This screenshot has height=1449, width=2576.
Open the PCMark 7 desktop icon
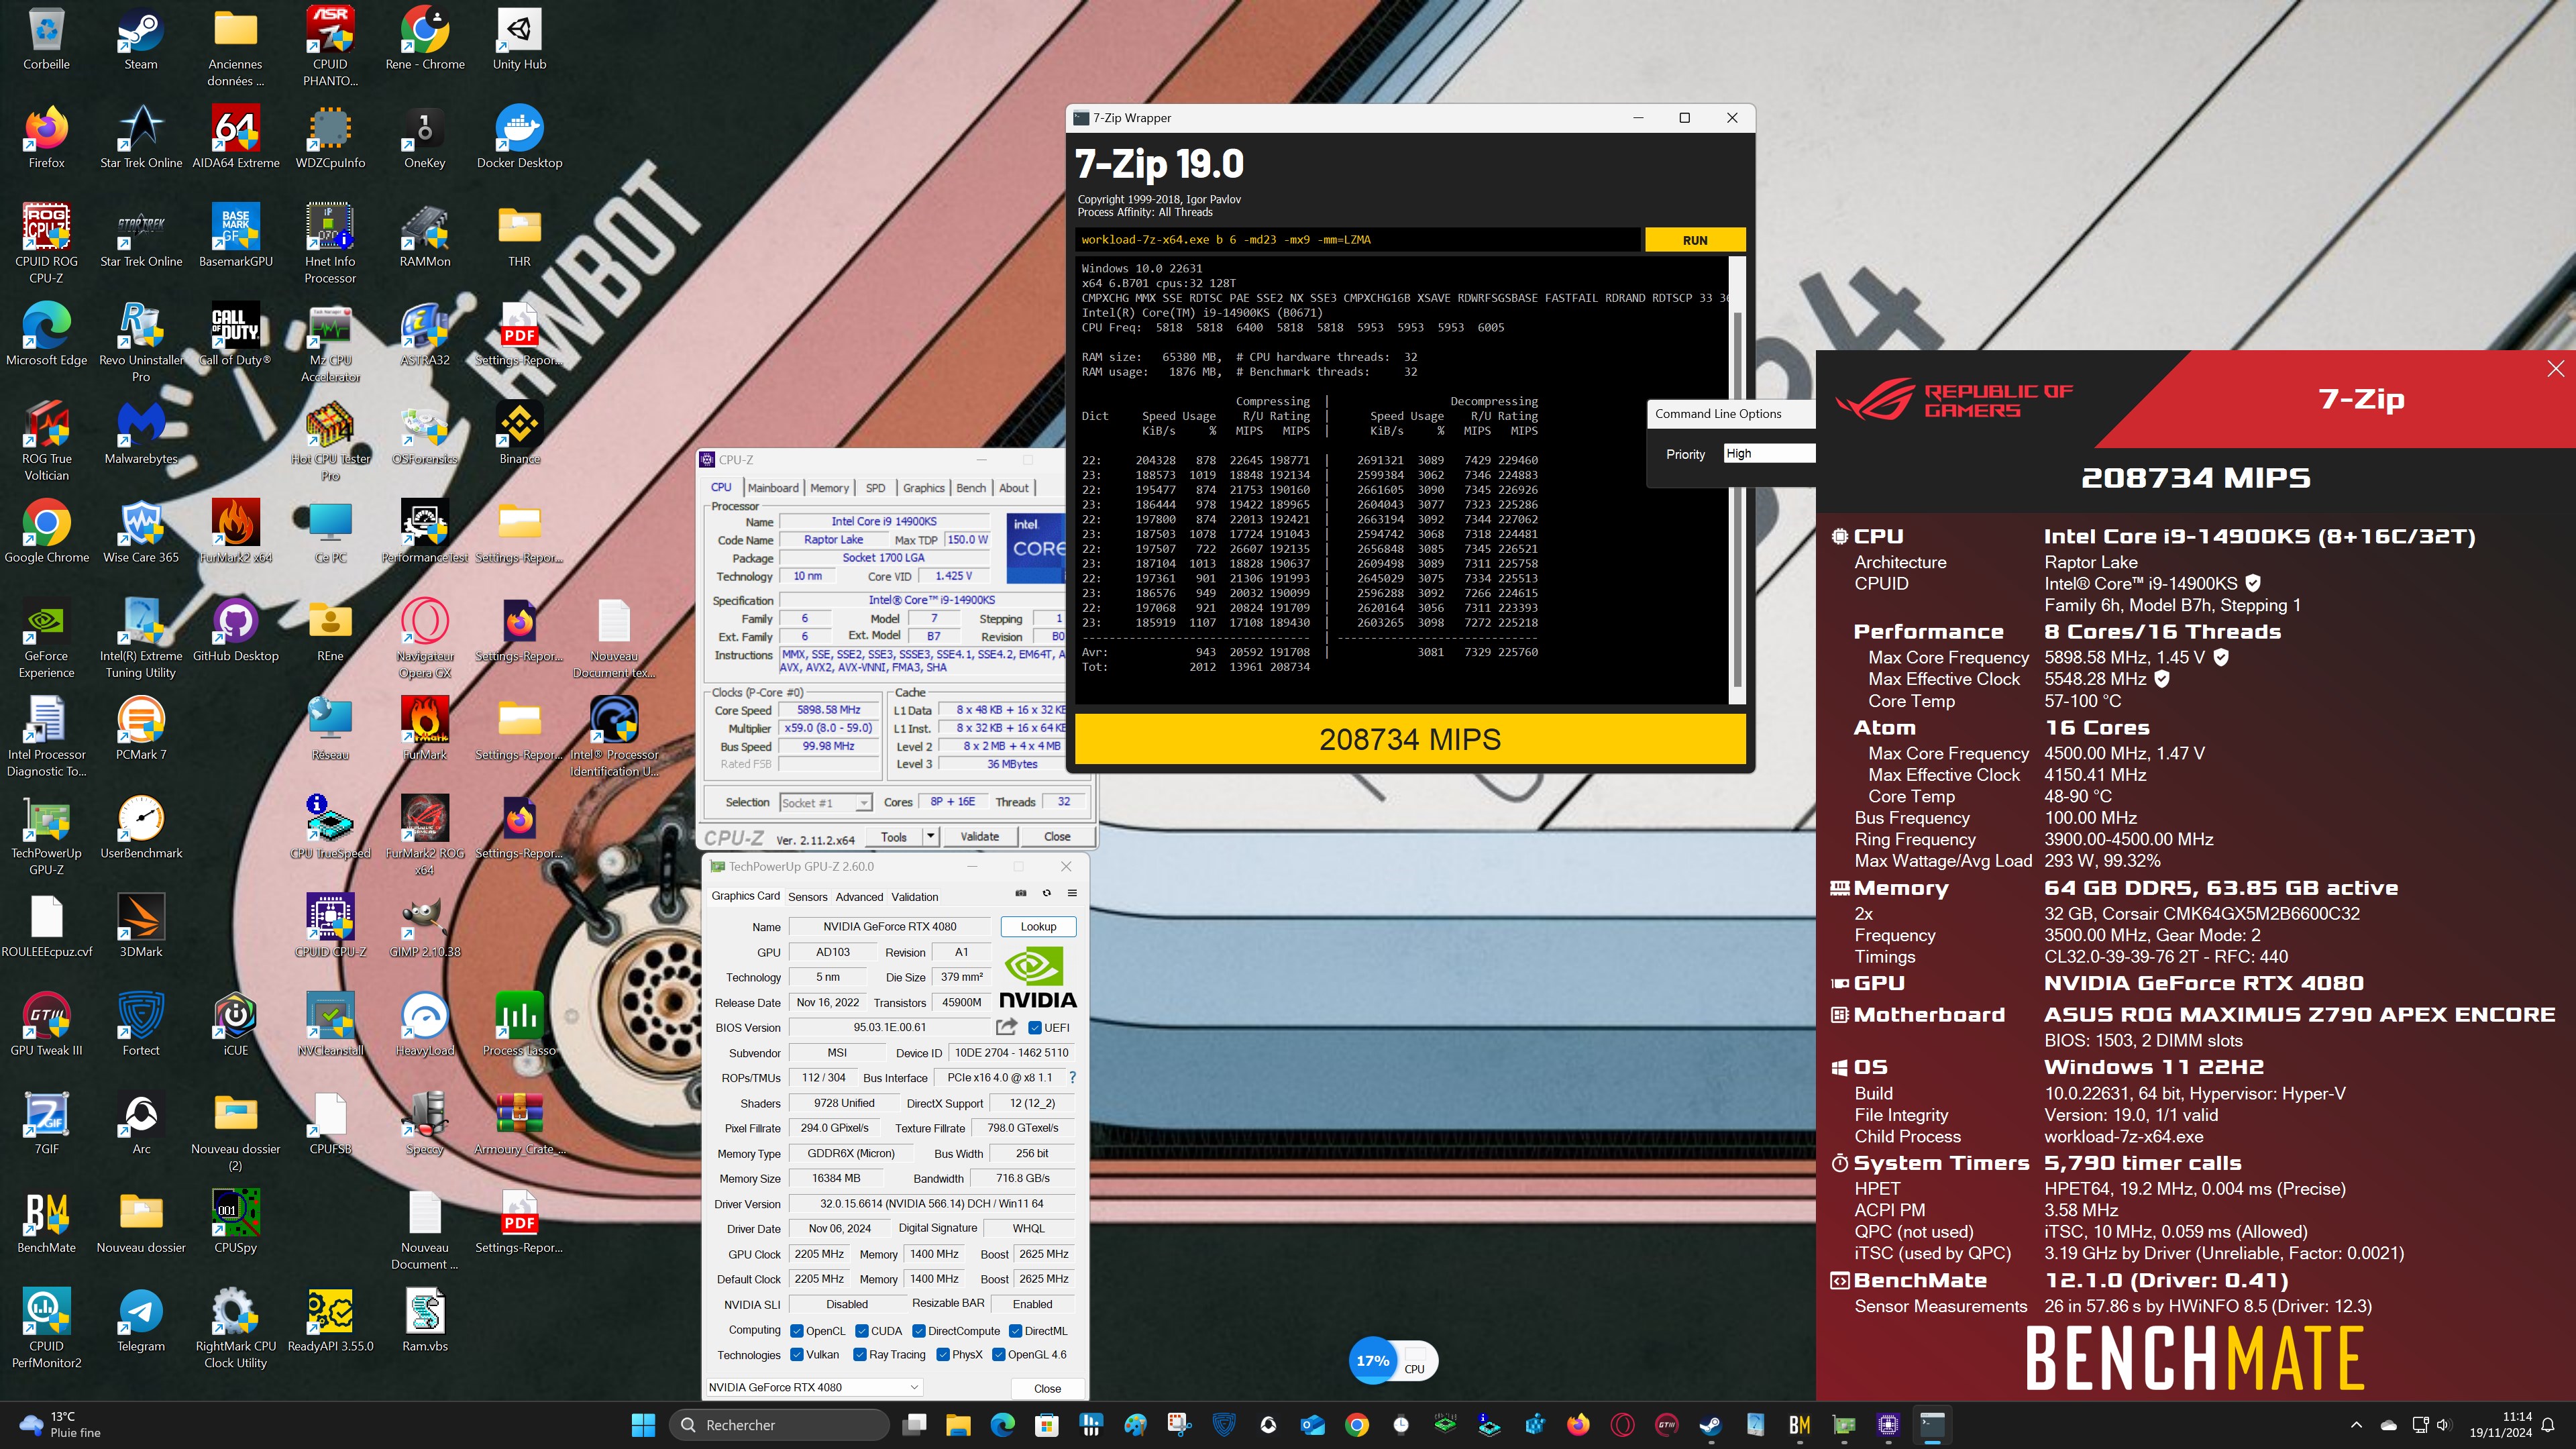(x=141, y=729)
